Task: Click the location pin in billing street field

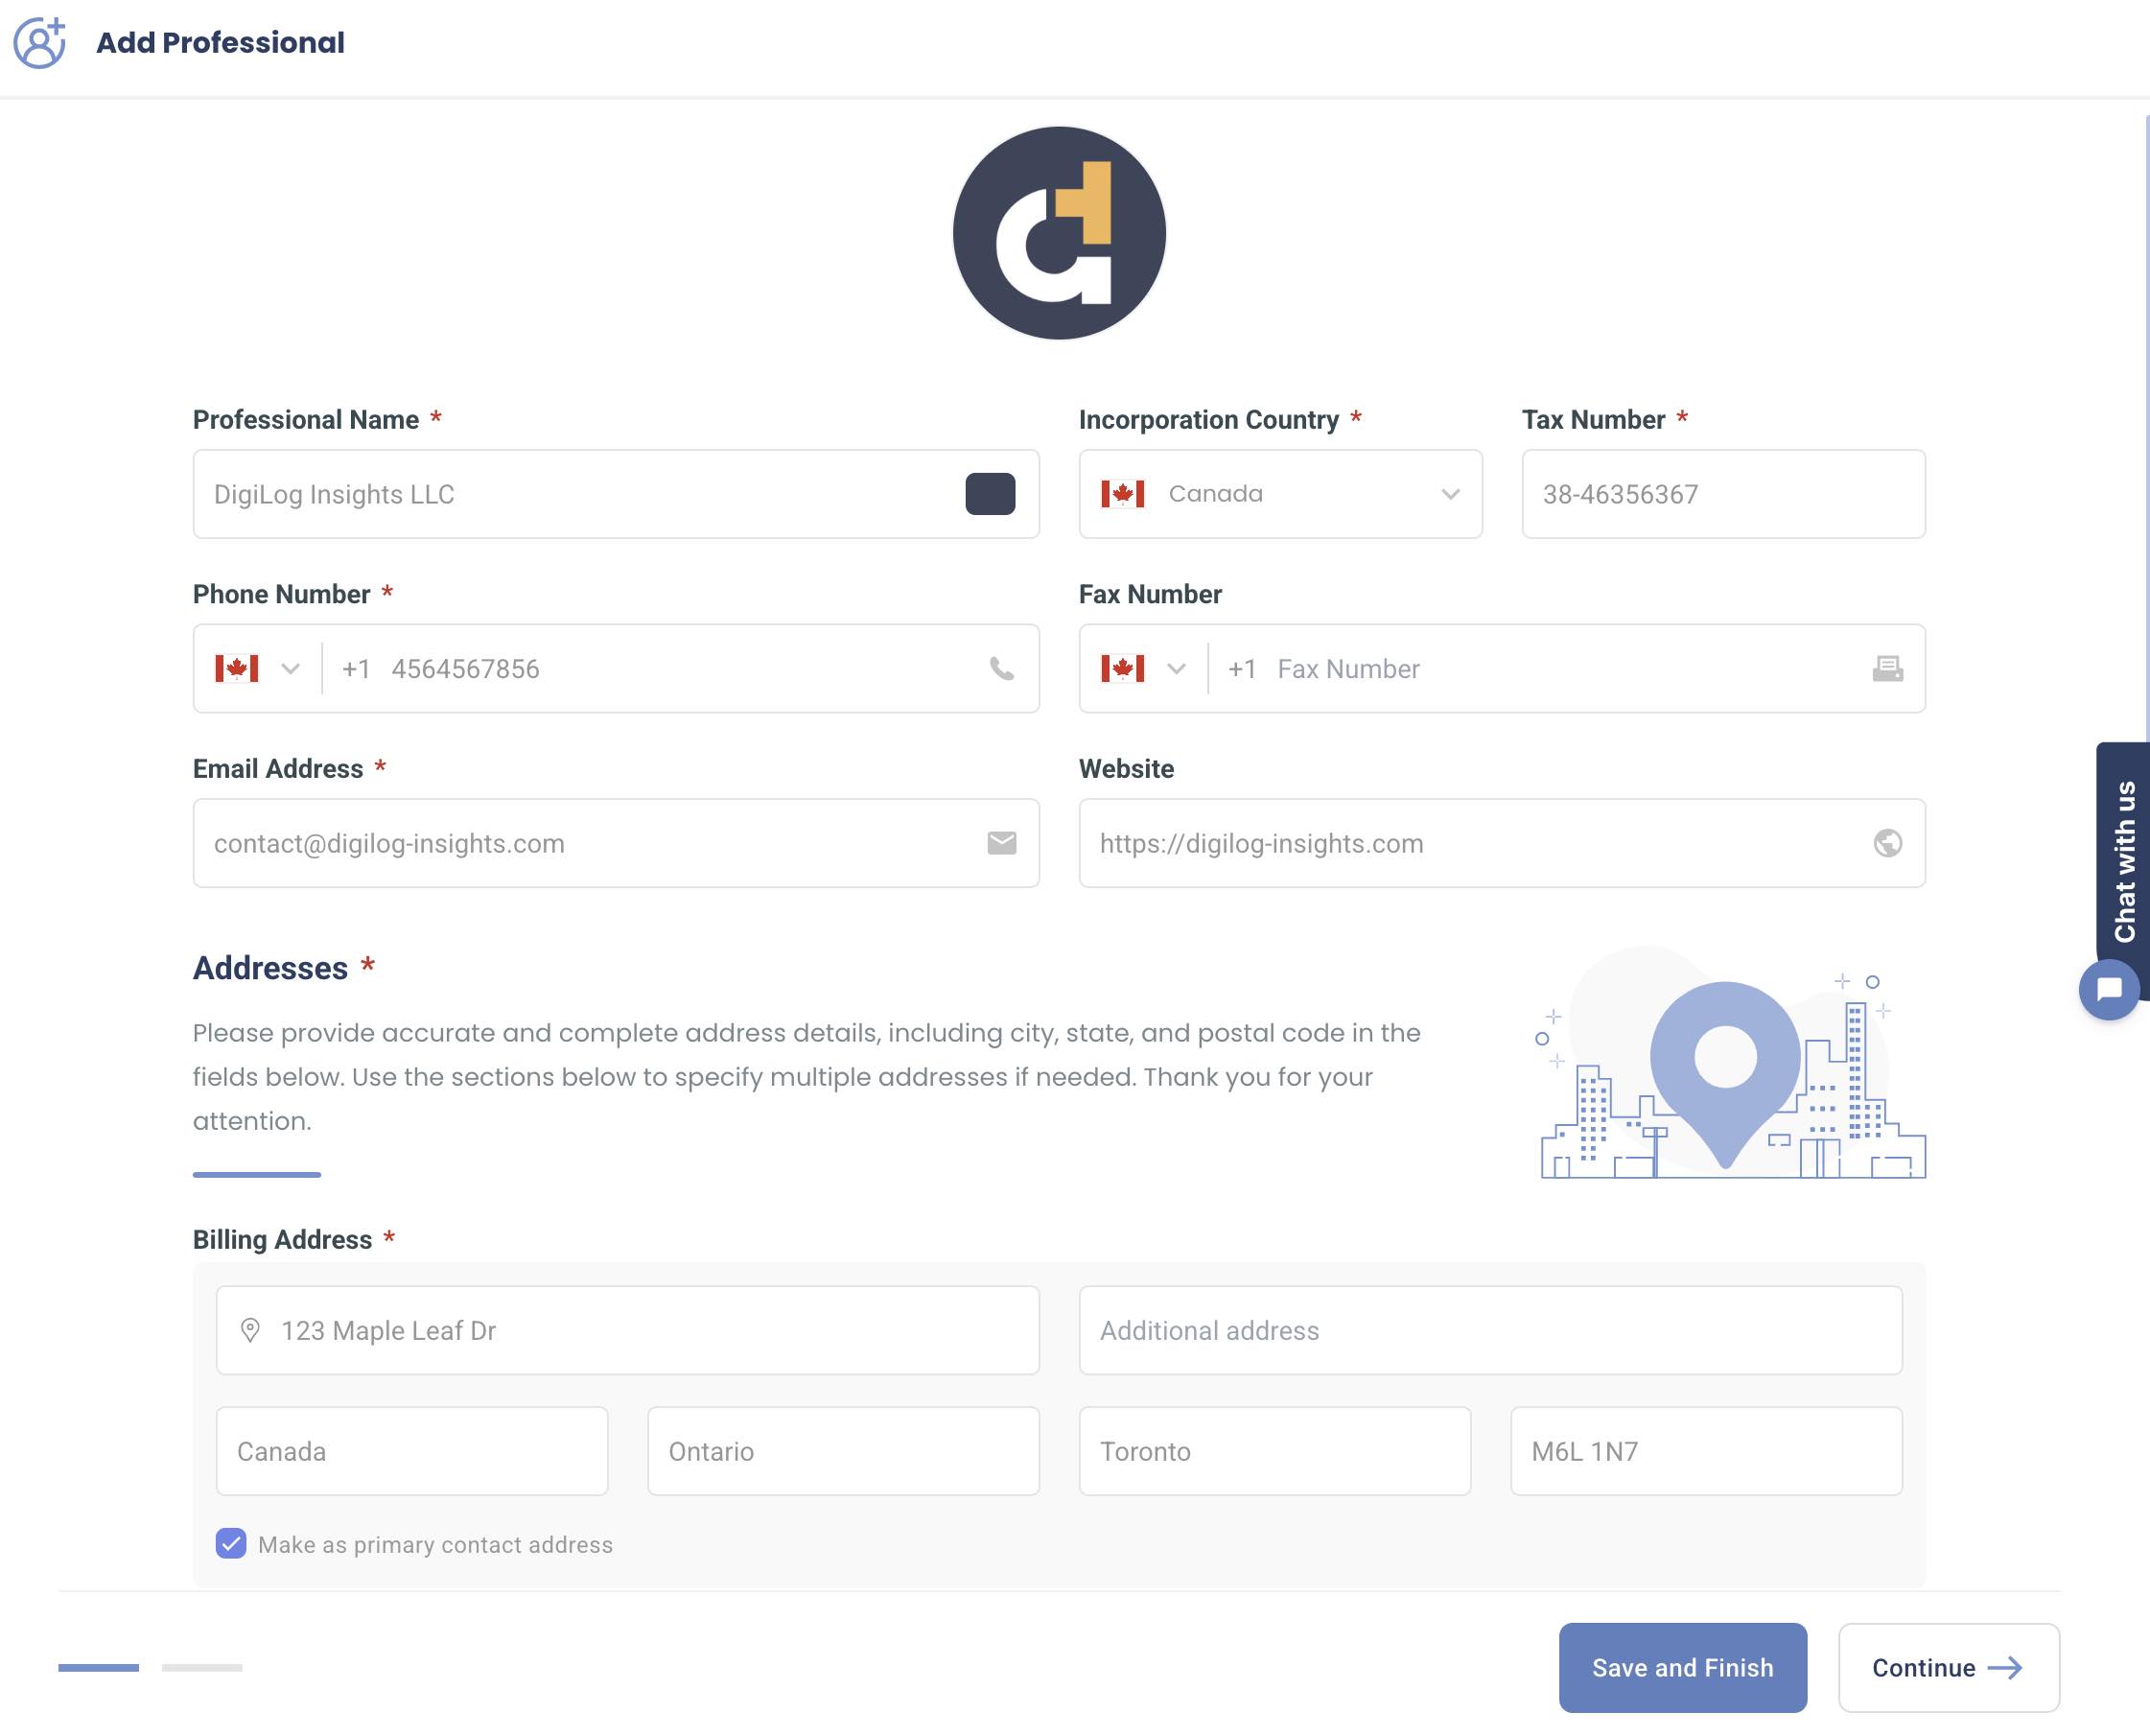Action: (250, 1330)
